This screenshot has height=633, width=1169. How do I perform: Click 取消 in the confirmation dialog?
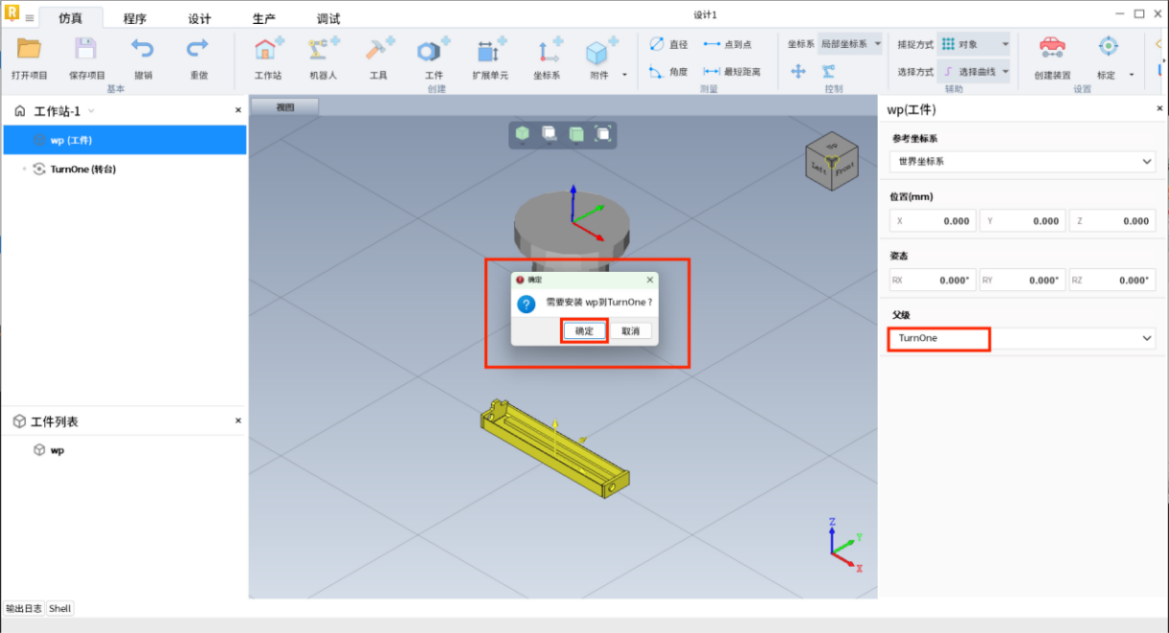(x=630, y=331)
